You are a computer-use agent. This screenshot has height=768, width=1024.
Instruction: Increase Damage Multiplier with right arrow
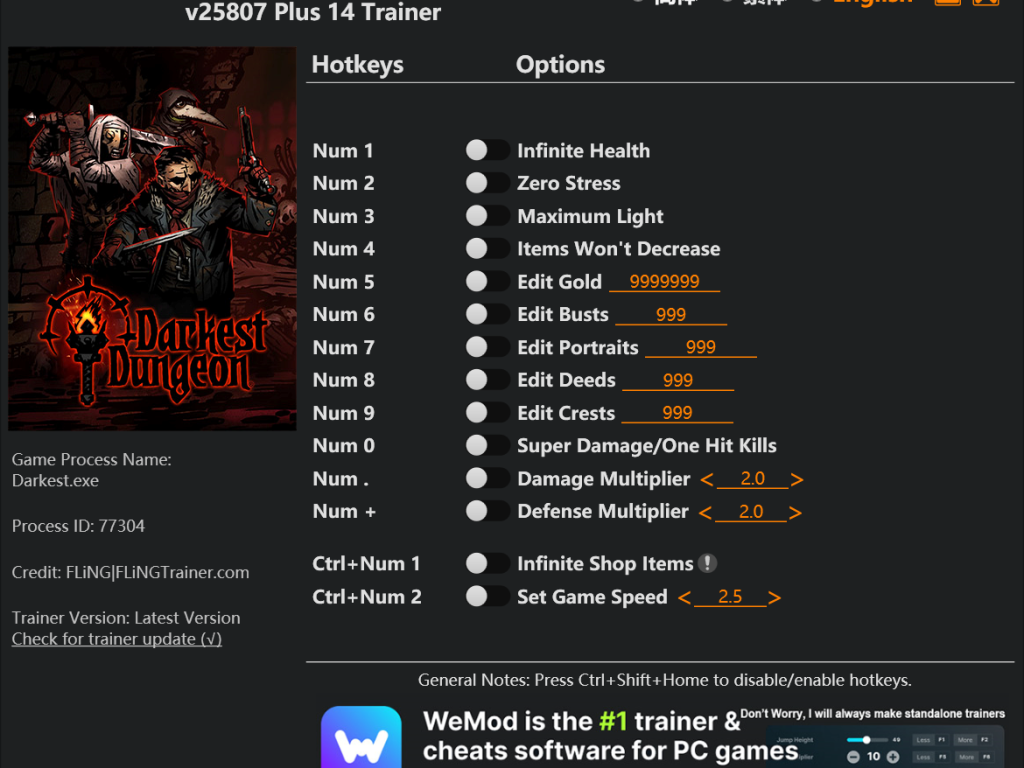click(796, 480)
